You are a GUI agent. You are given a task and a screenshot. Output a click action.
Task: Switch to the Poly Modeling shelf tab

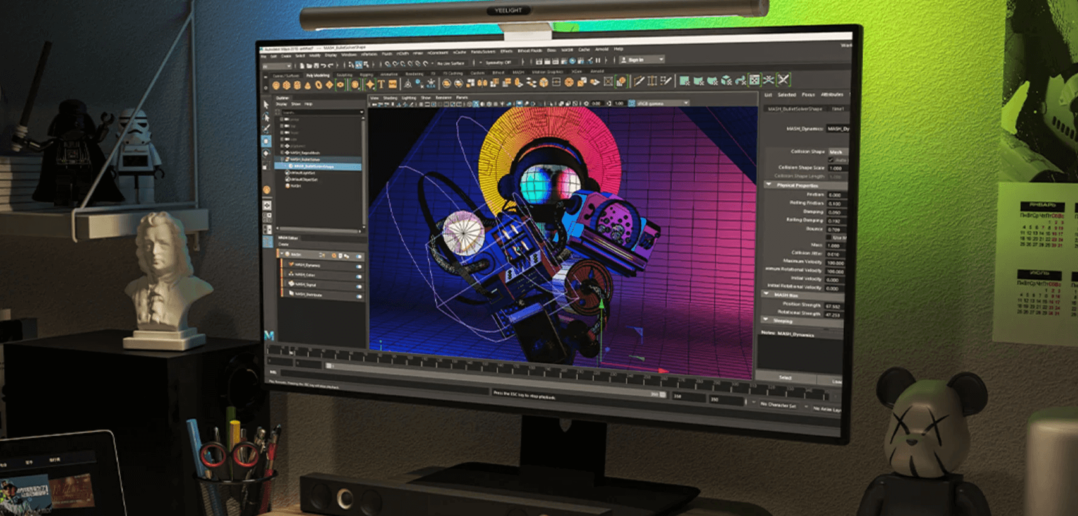320,74
